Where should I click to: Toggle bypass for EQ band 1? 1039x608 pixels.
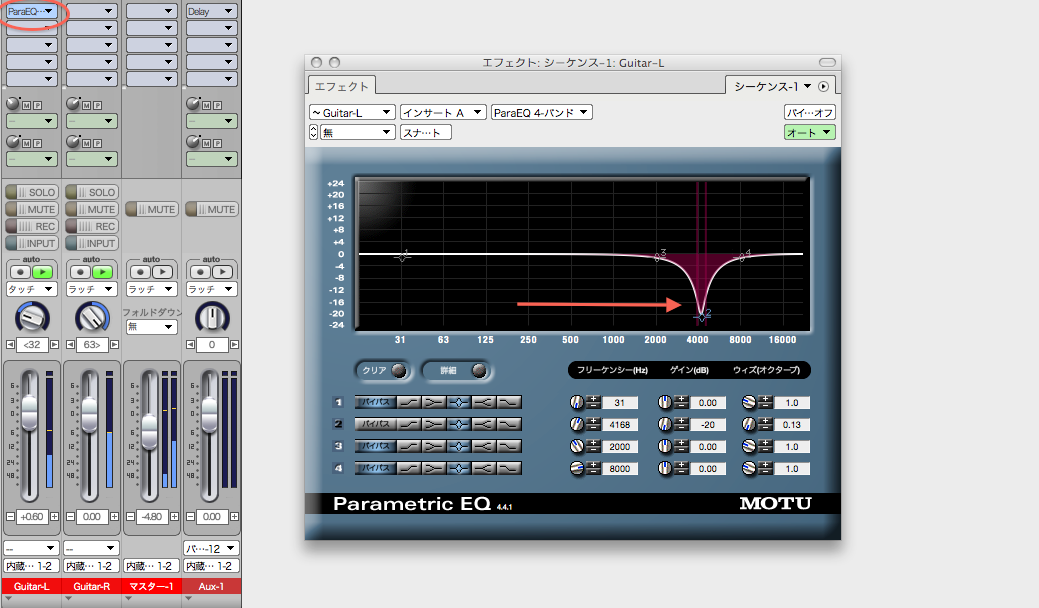[x=376, y=402]
